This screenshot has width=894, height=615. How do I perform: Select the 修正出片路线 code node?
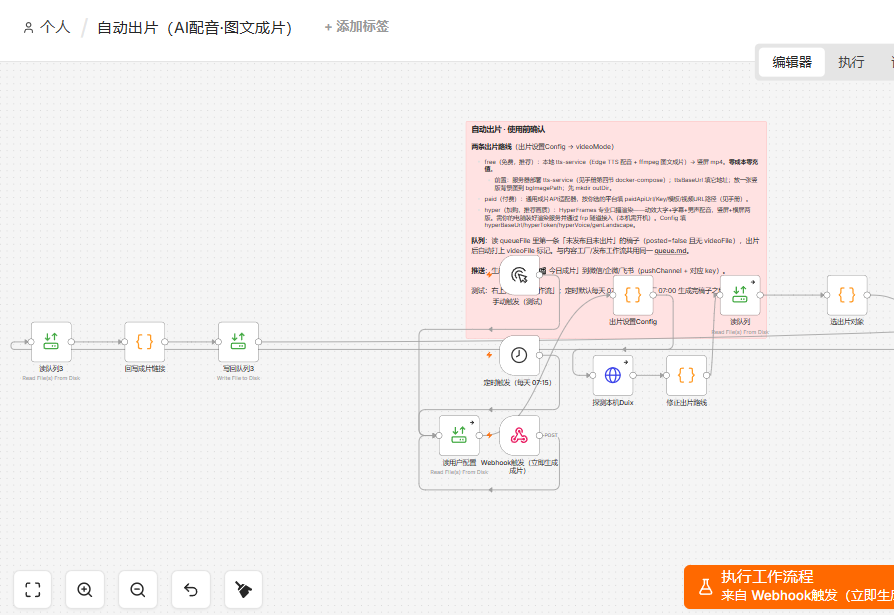(686, 376)
